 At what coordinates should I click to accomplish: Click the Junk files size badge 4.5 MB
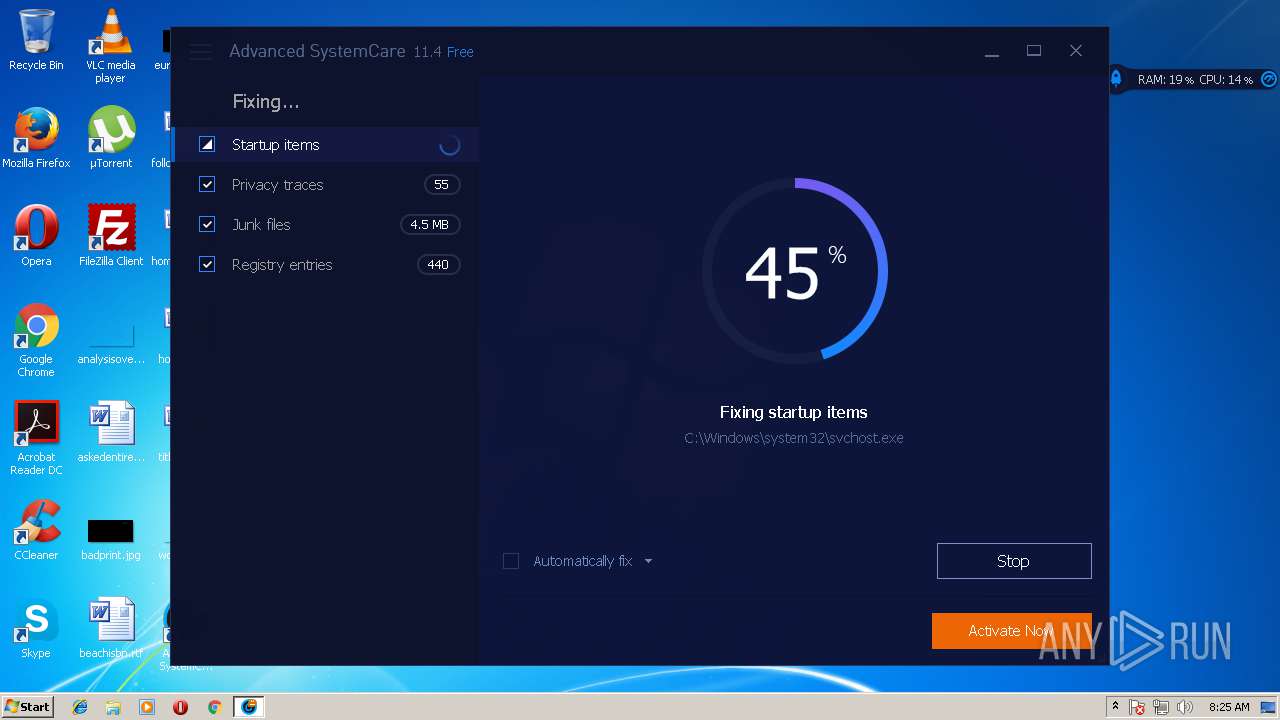[429, 224]
